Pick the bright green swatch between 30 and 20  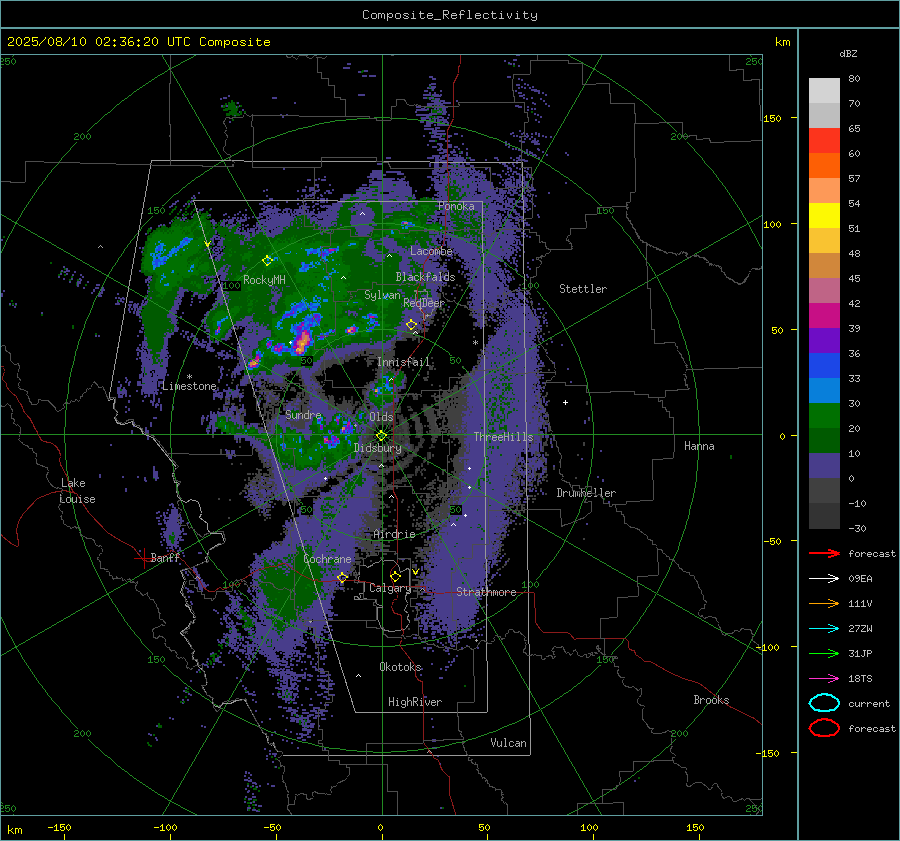[824, 415]
